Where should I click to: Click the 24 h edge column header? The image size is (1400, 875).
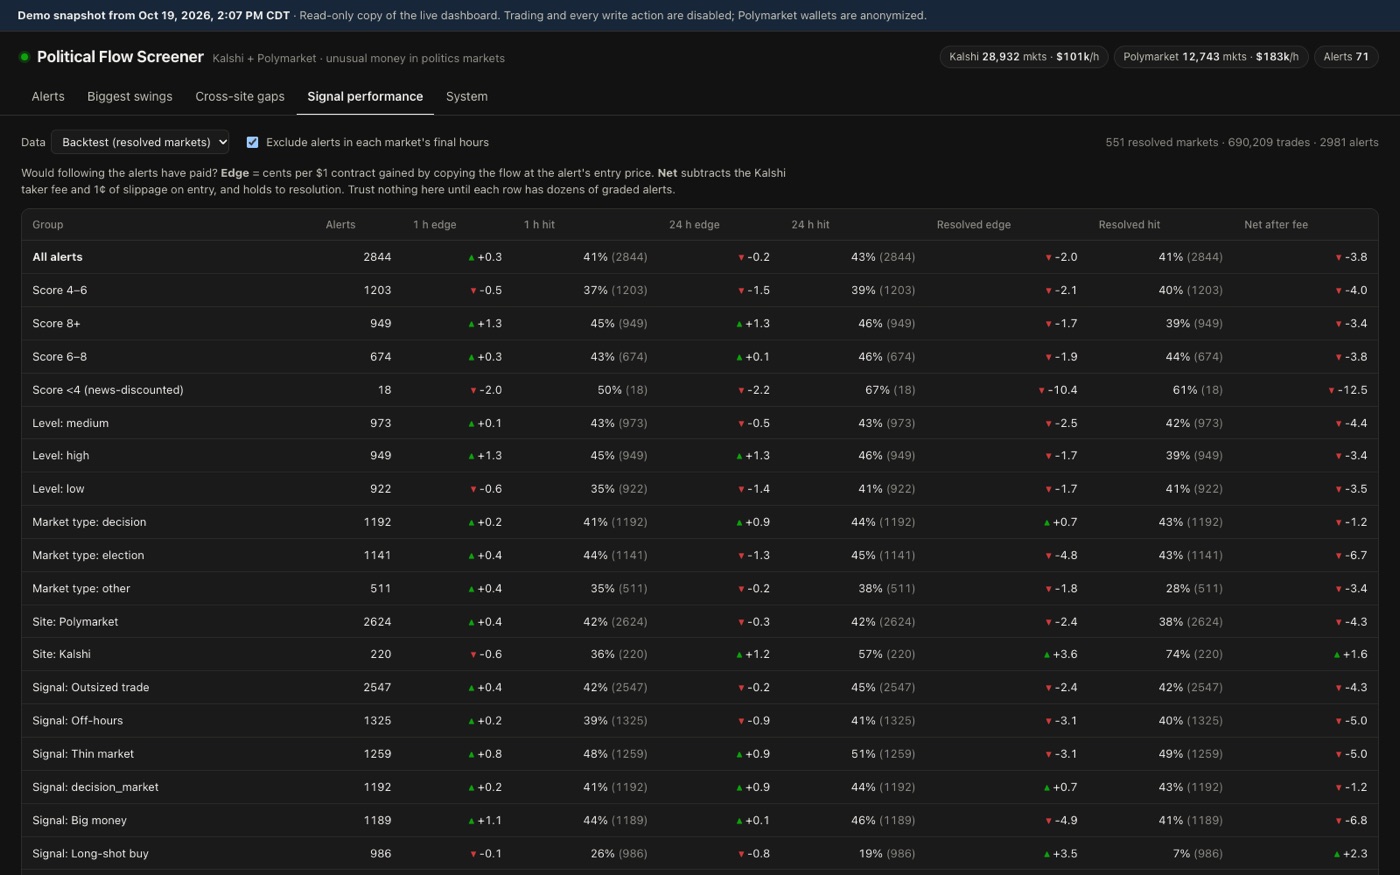[x=694, y=225]
